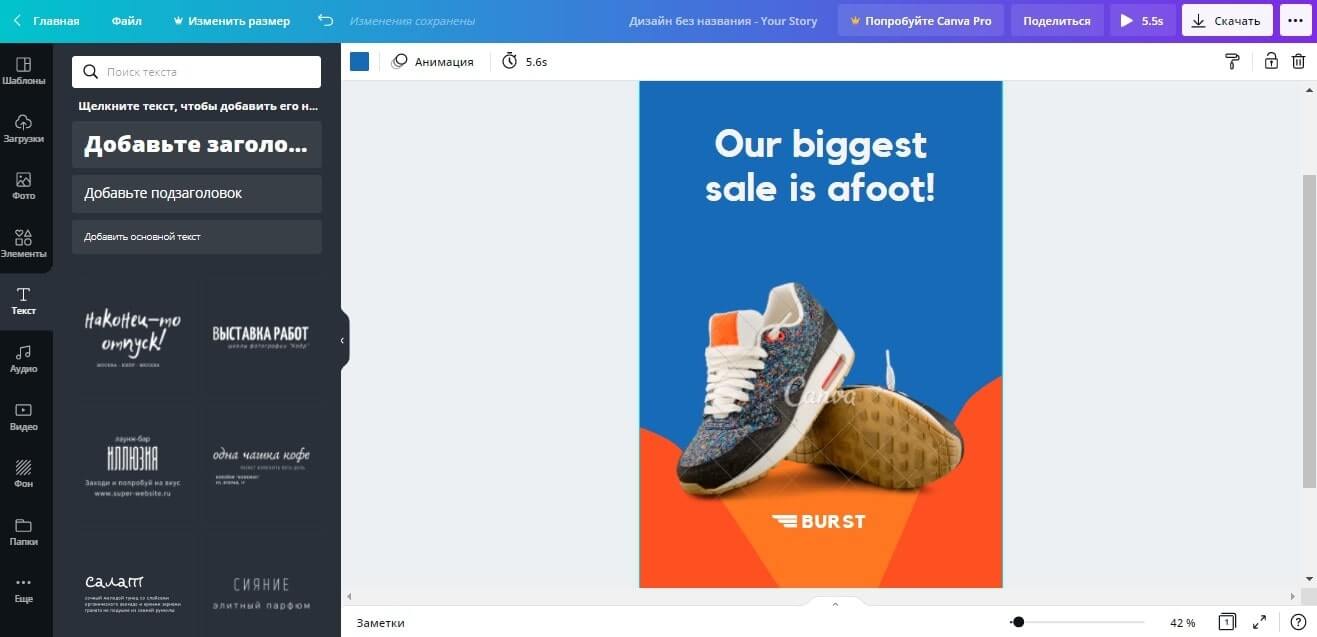Click the Поиск текста search field
The image size is (1317, 637).
(197, 72)
